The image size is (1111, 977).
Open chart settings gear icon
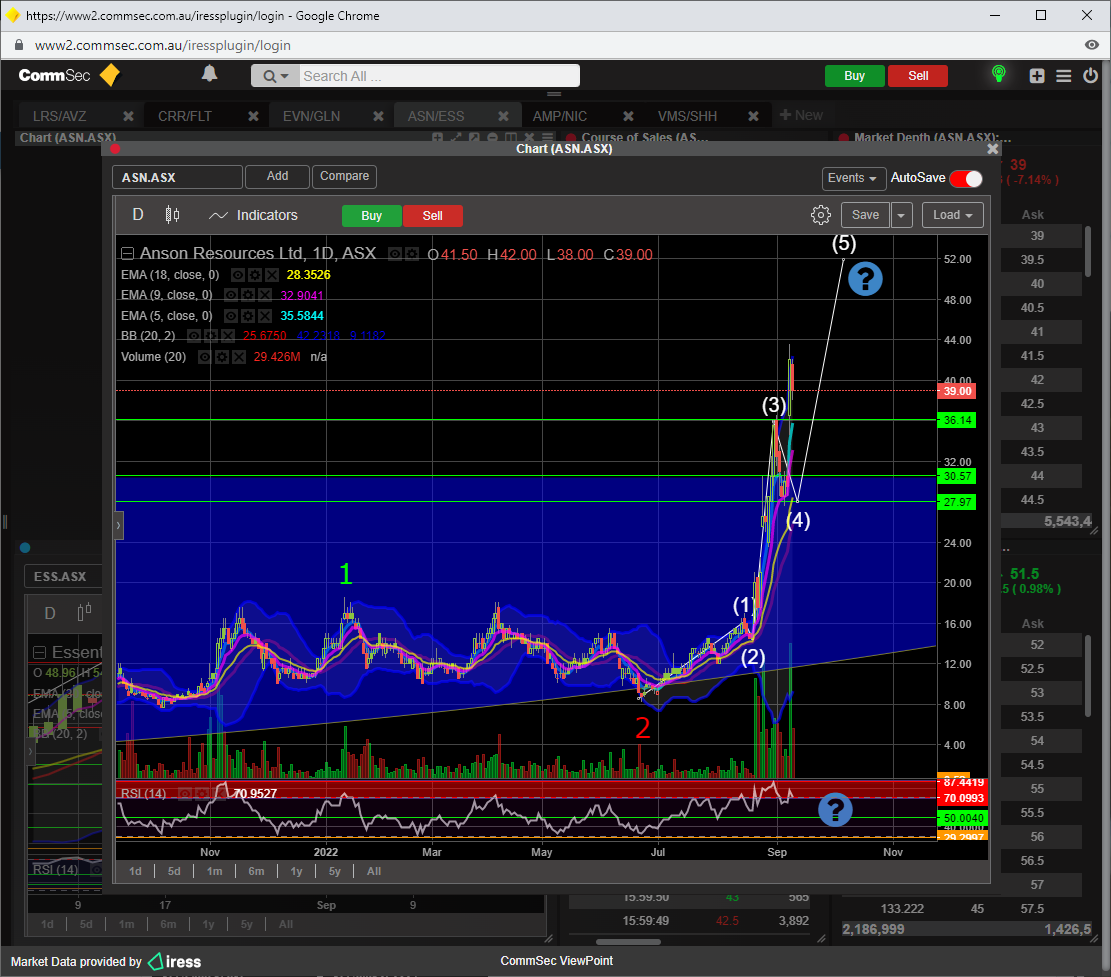(x=821, y=215)
